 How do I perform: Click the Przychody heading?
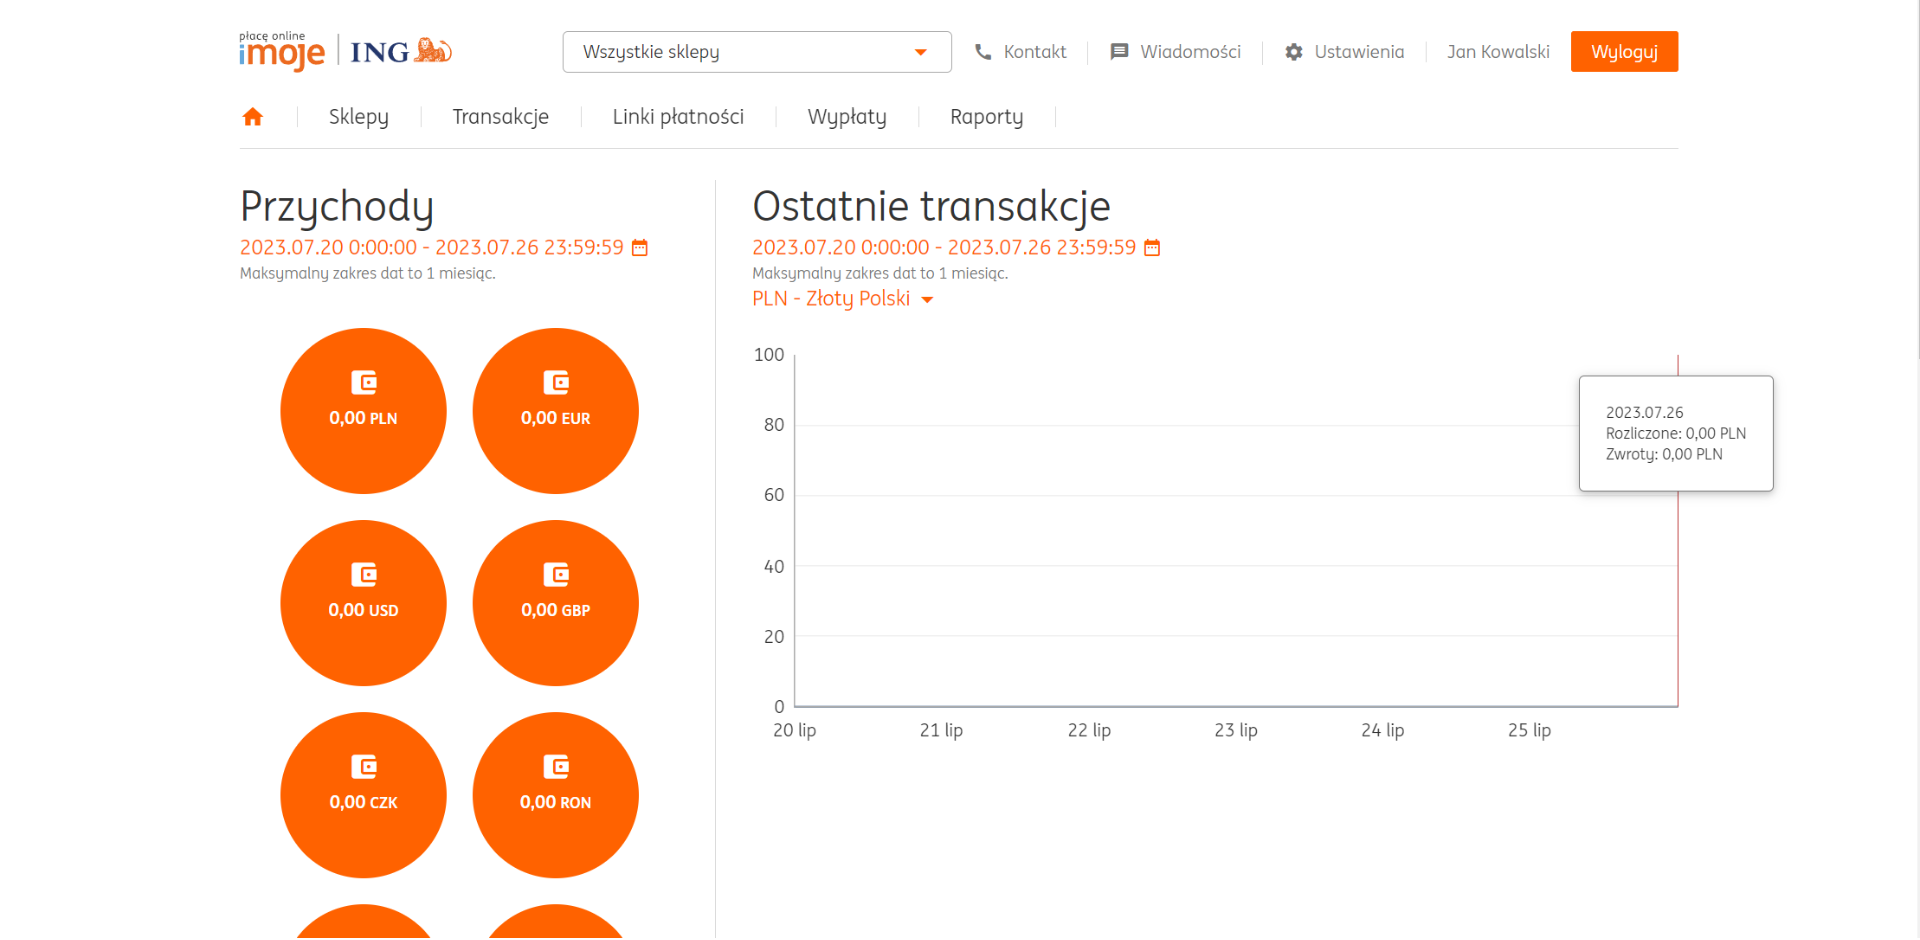tap(337, 207)
